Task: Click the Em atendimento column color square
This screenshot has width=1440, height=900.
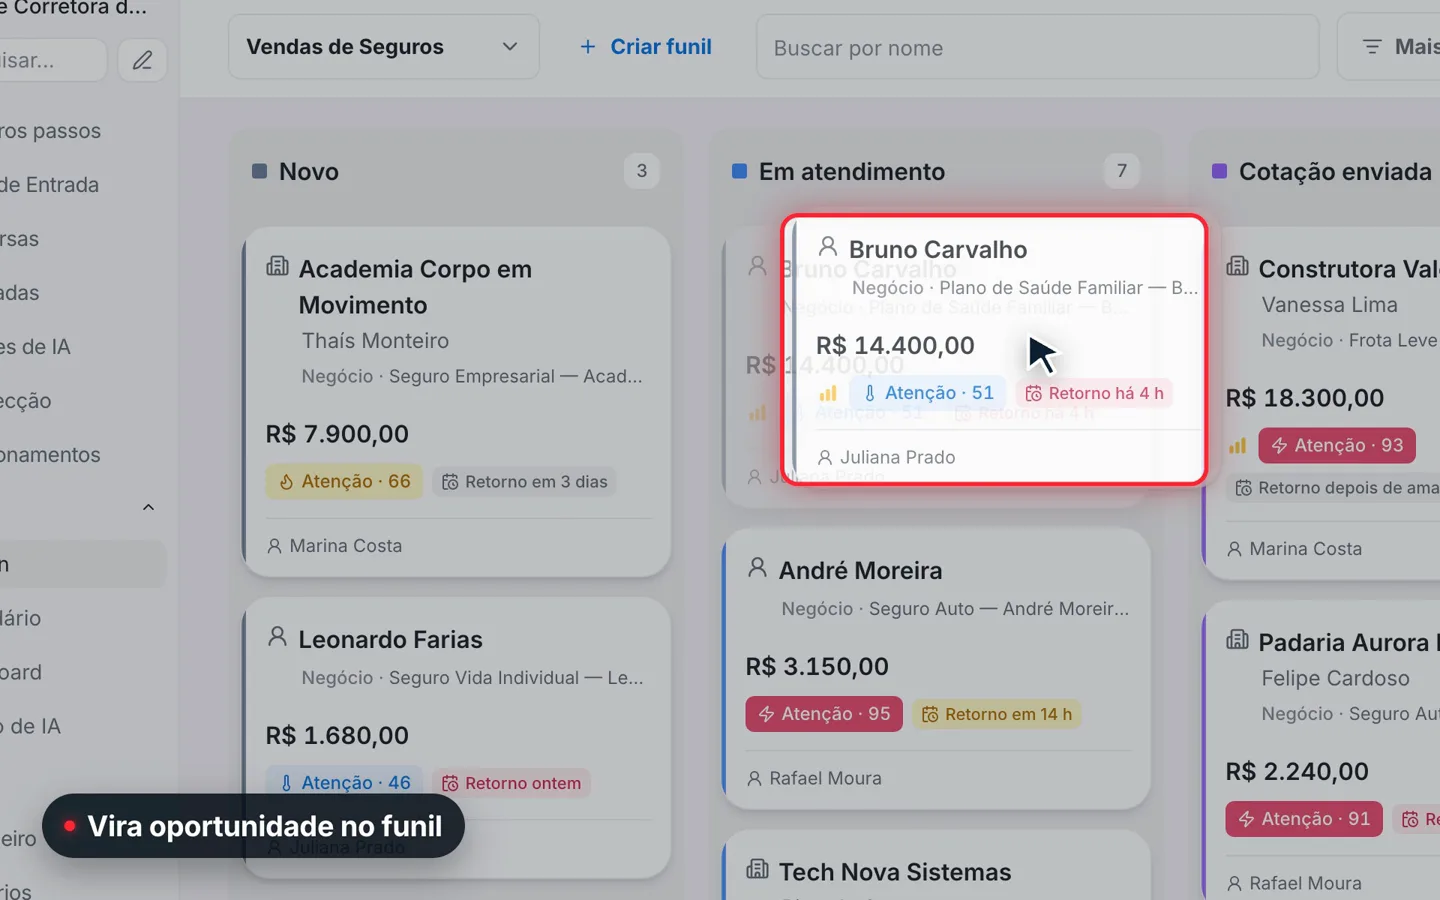Action: pyautogui.click(x=739, y=171)
